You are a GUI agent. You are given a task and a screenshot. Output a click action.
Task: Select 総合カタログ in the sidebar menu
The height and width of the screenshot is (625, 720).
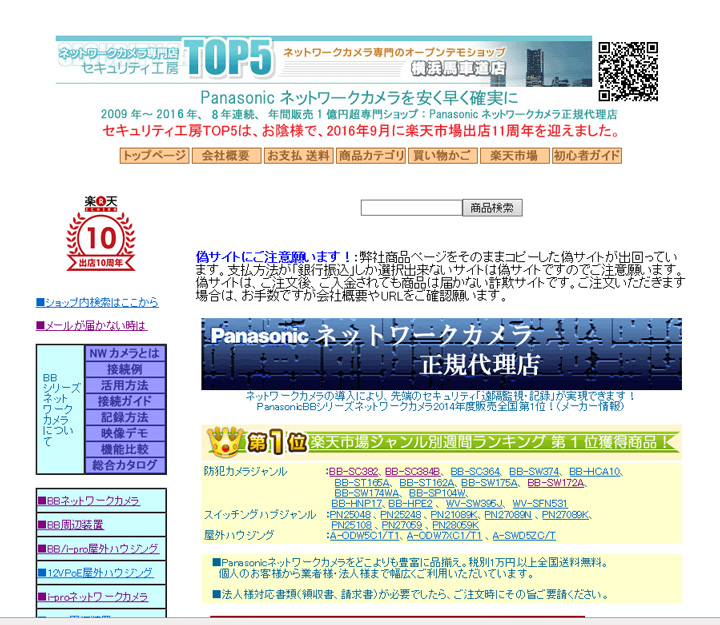(x=124, y=465)
